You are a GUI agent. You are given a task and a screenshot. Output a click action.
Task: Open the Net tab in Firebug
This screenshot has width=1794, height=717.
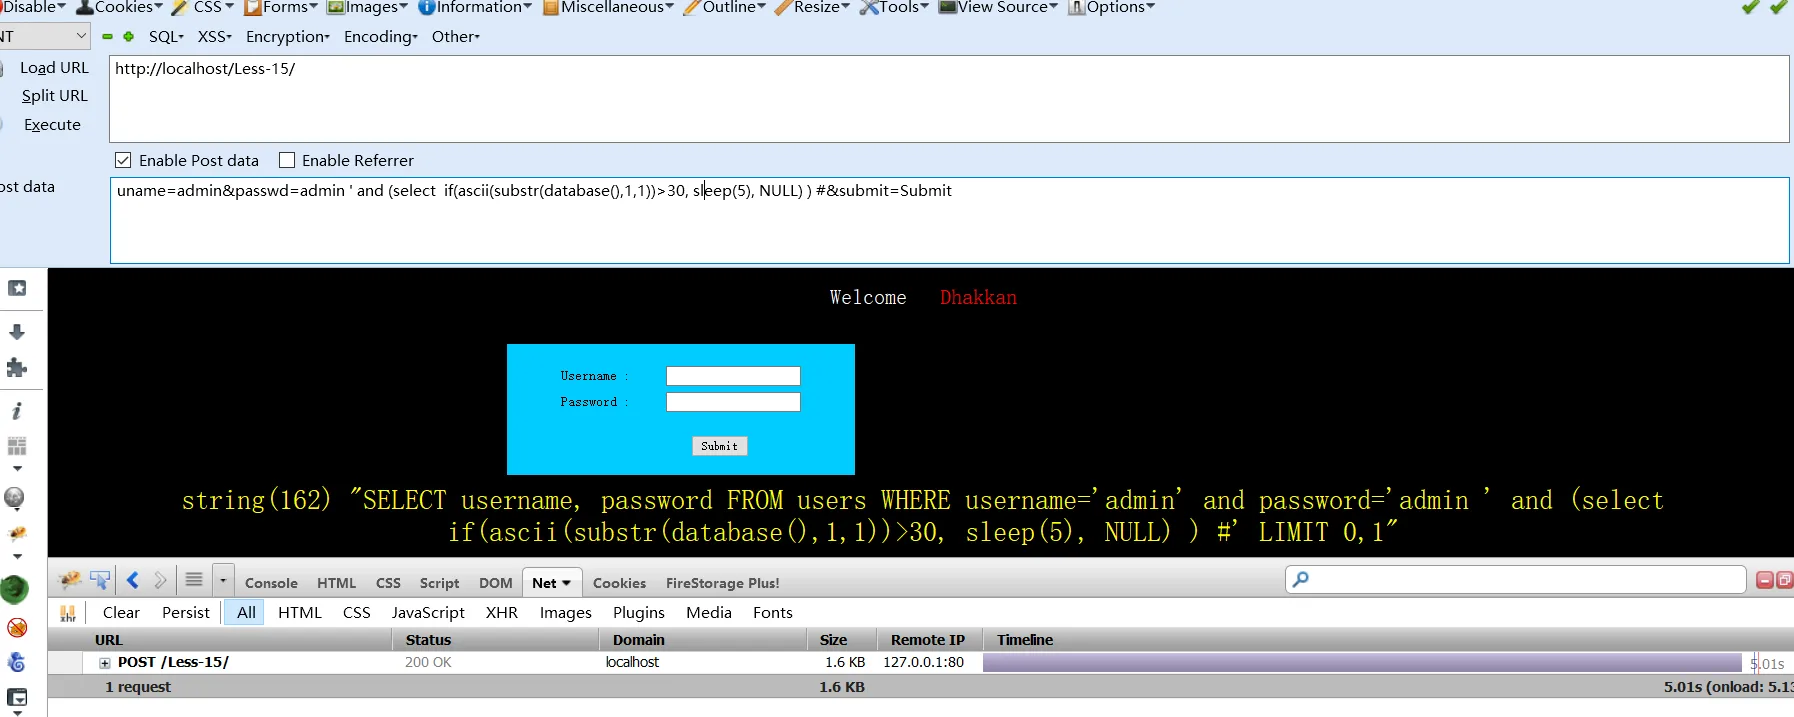click(551, 583)
